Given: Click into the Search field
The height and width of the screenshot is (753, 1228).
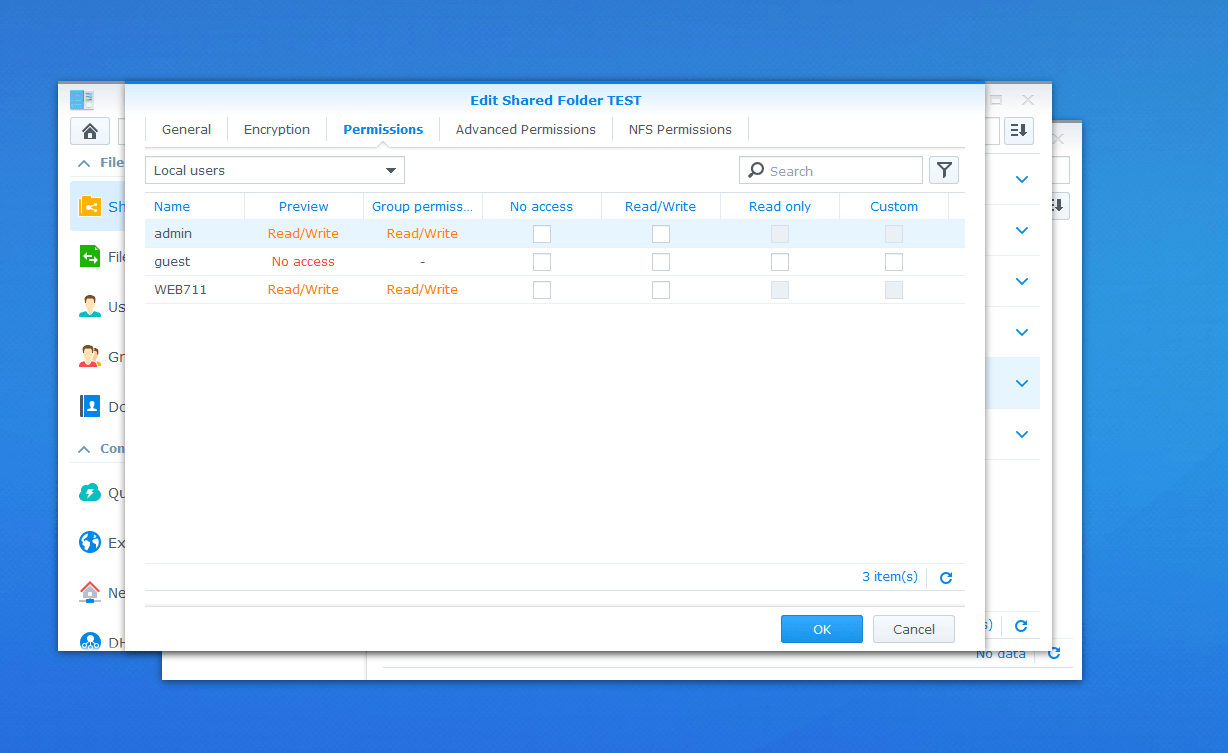Looking at the screenshot, I should [x=840, y=171].
